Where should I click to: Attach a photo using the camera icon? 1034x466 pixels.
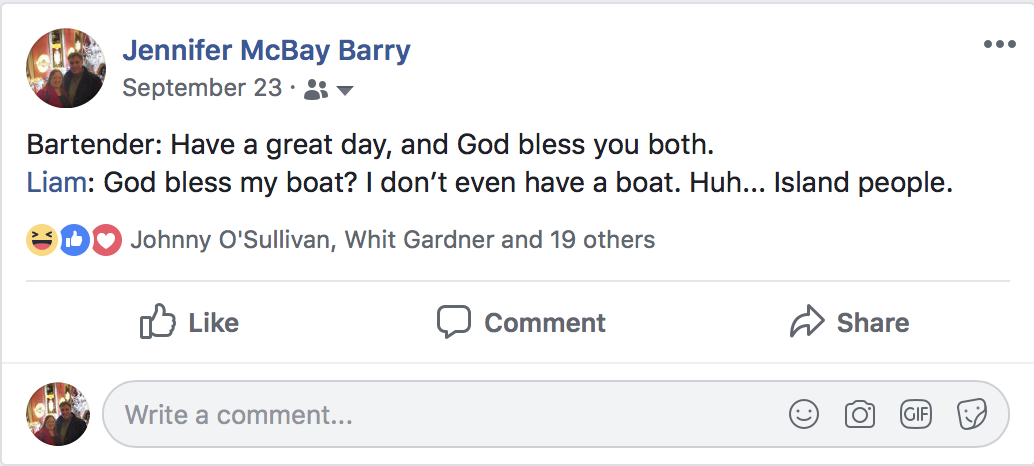pyautogui.click(x=860, y=414)
